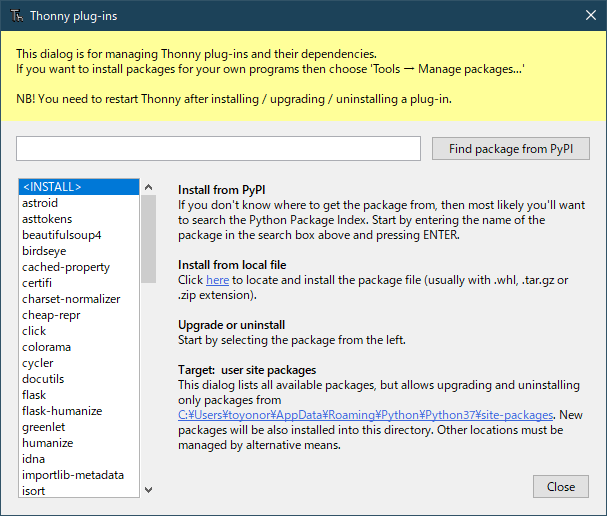Click the package list scroll down arrow

(148, 490)
